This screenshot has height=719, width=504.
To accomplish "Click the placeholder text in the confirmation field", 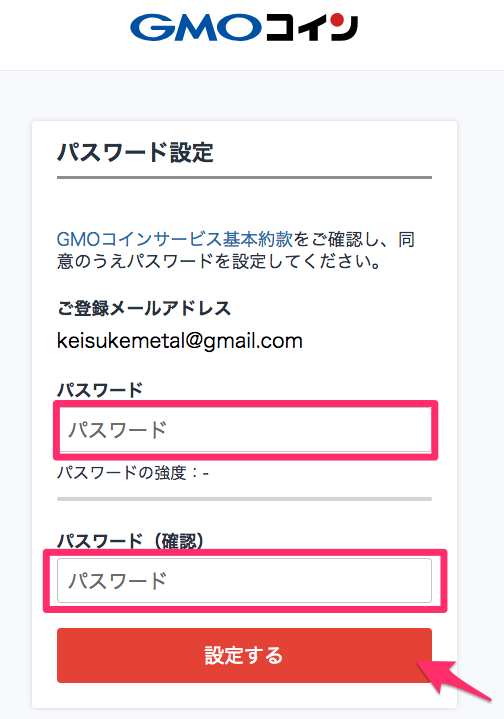I will click(117, 581).
